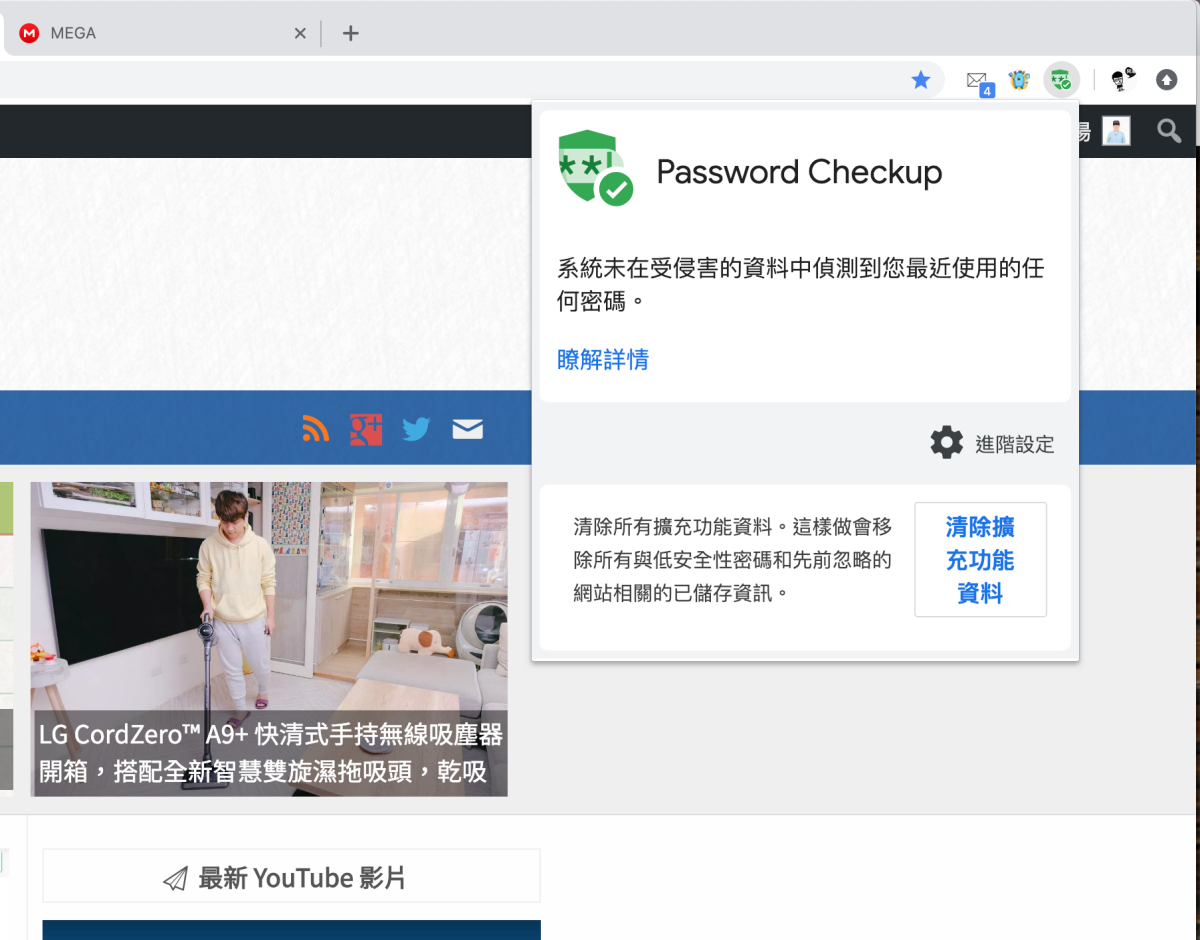Click the Password Checkup extension icon
1200x940 pixels.
pos(1061,80)
